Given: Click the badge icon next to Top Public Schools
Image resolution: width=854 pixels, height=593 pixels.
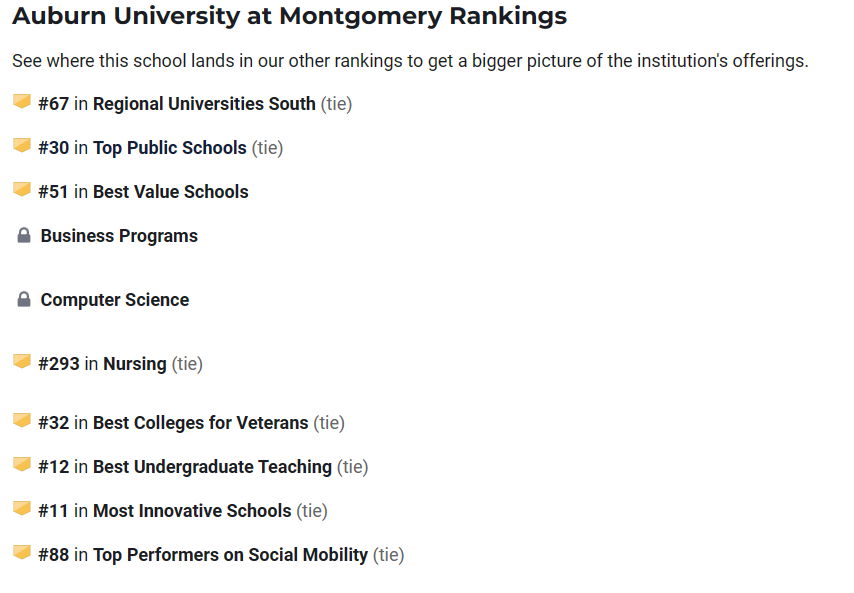Looking at the screenshot, I should (x=22, y=146).
